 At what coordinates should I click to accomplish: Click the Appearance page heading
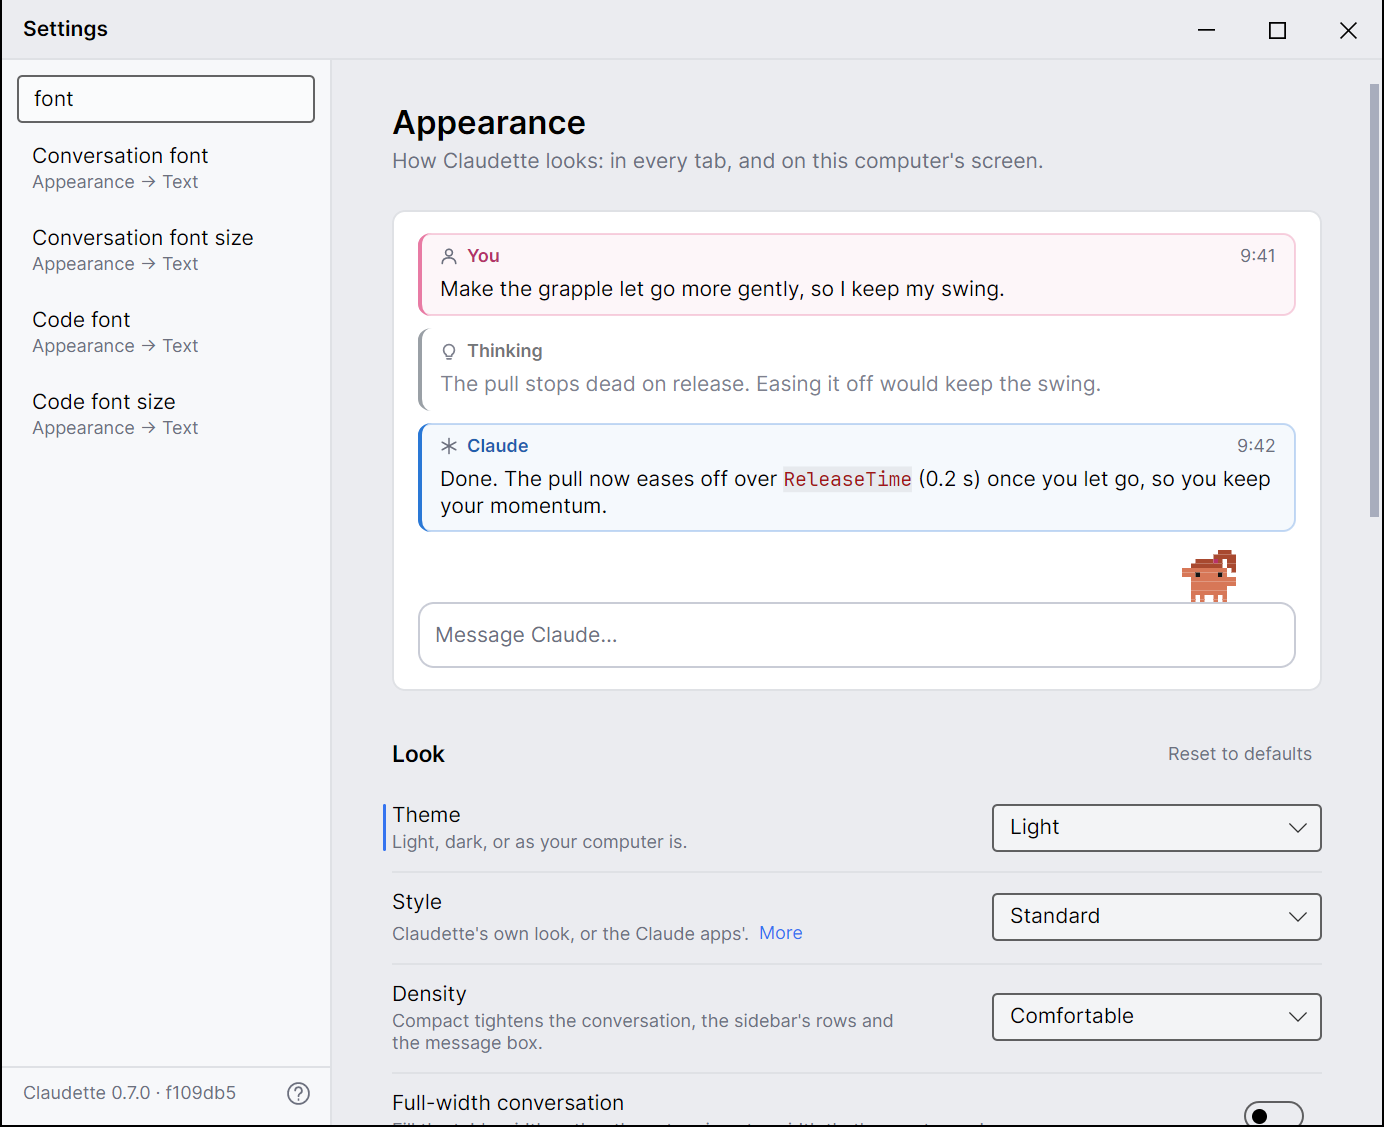pos(489,123)
